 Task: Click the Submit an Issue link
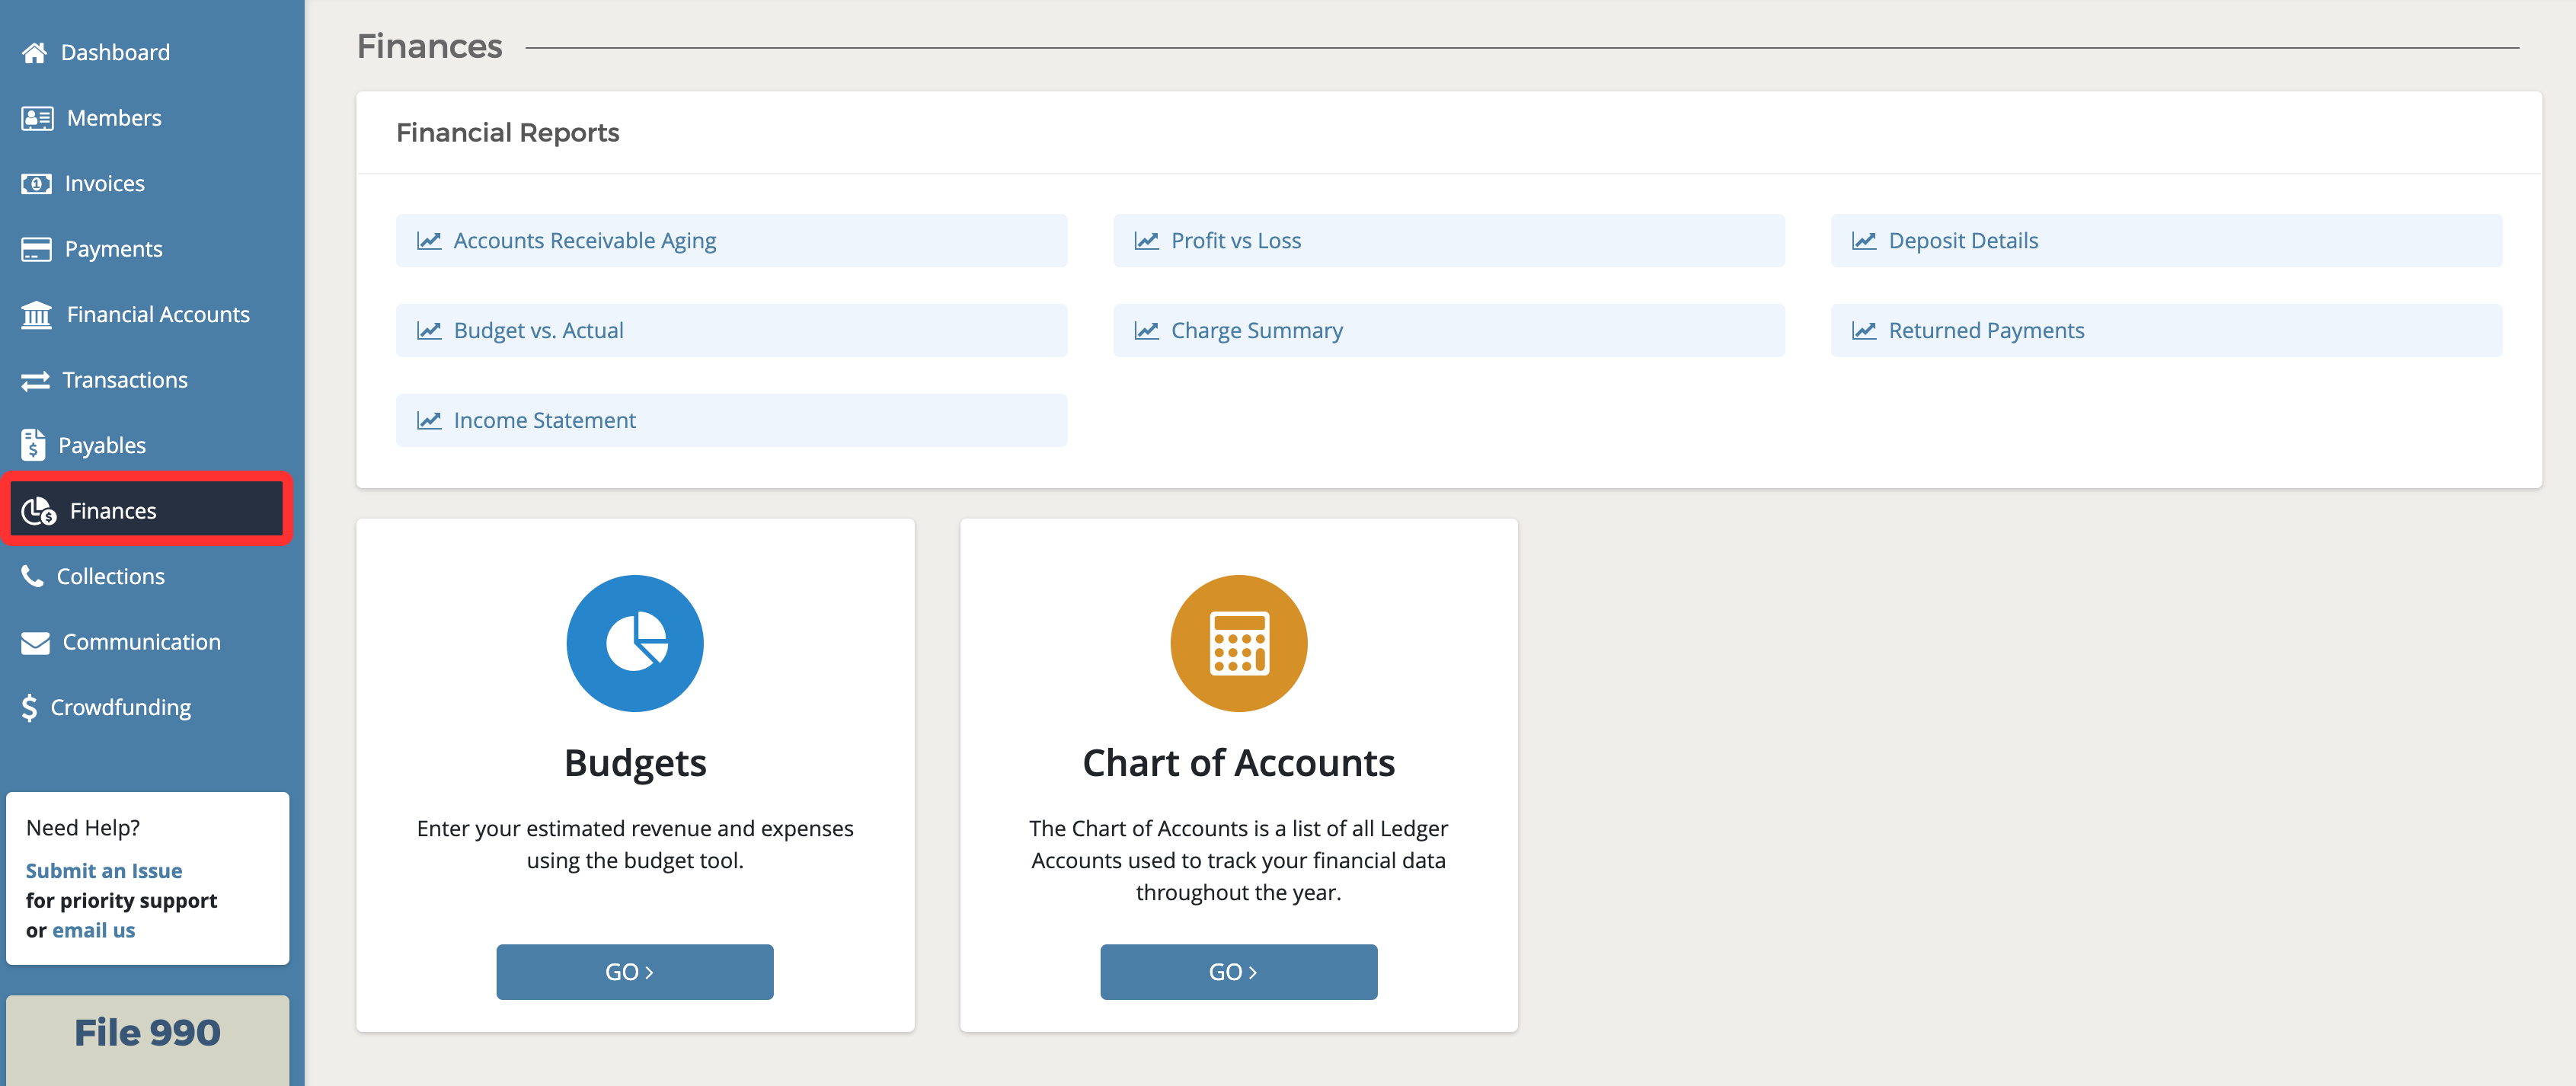(104, 870)
